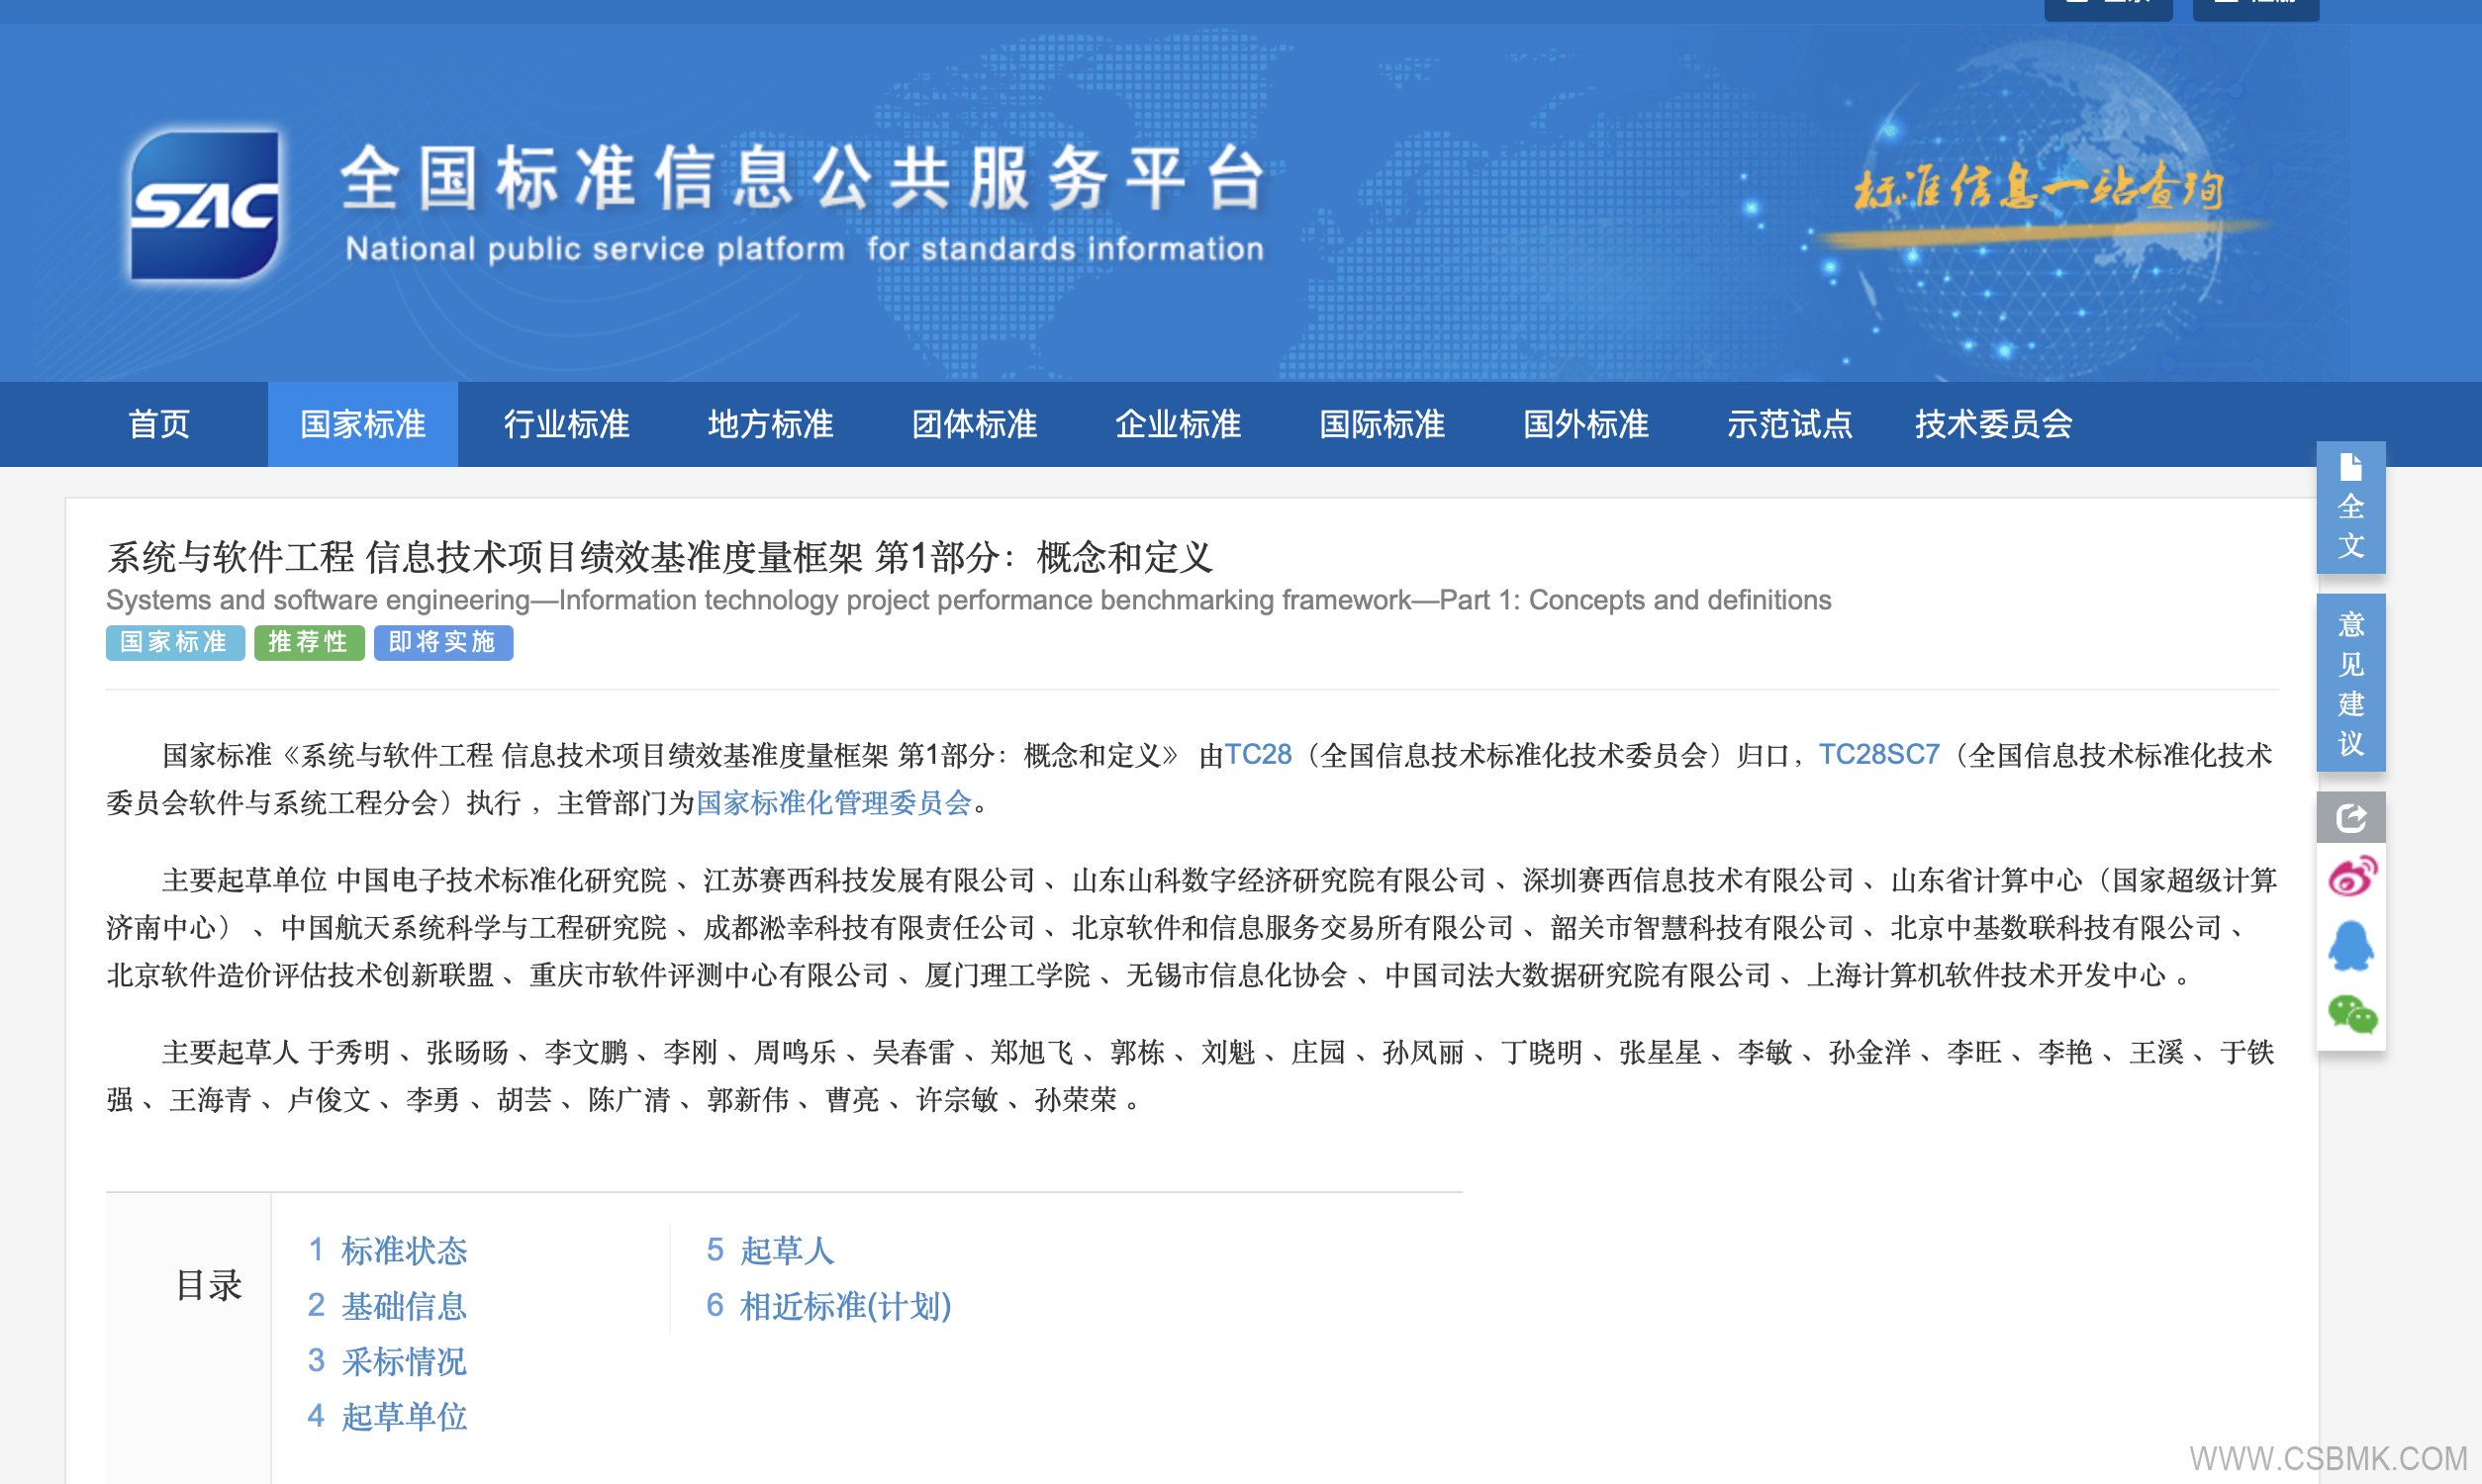Jump to 1 标准状态 in contents

coord(388,1250)
